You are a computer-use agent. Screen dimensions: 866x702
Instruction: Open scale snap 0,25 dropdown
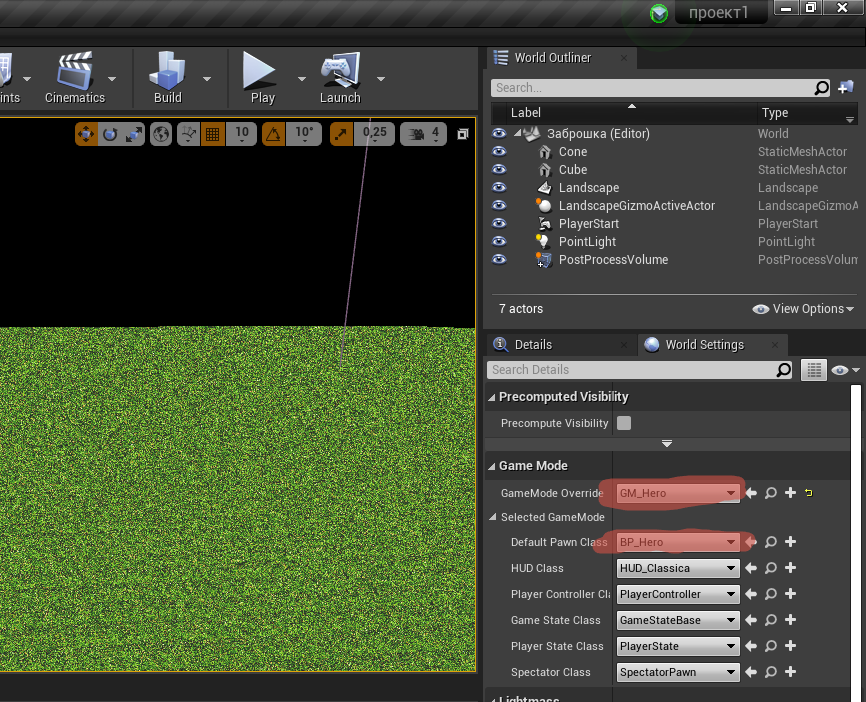(374, 134)
